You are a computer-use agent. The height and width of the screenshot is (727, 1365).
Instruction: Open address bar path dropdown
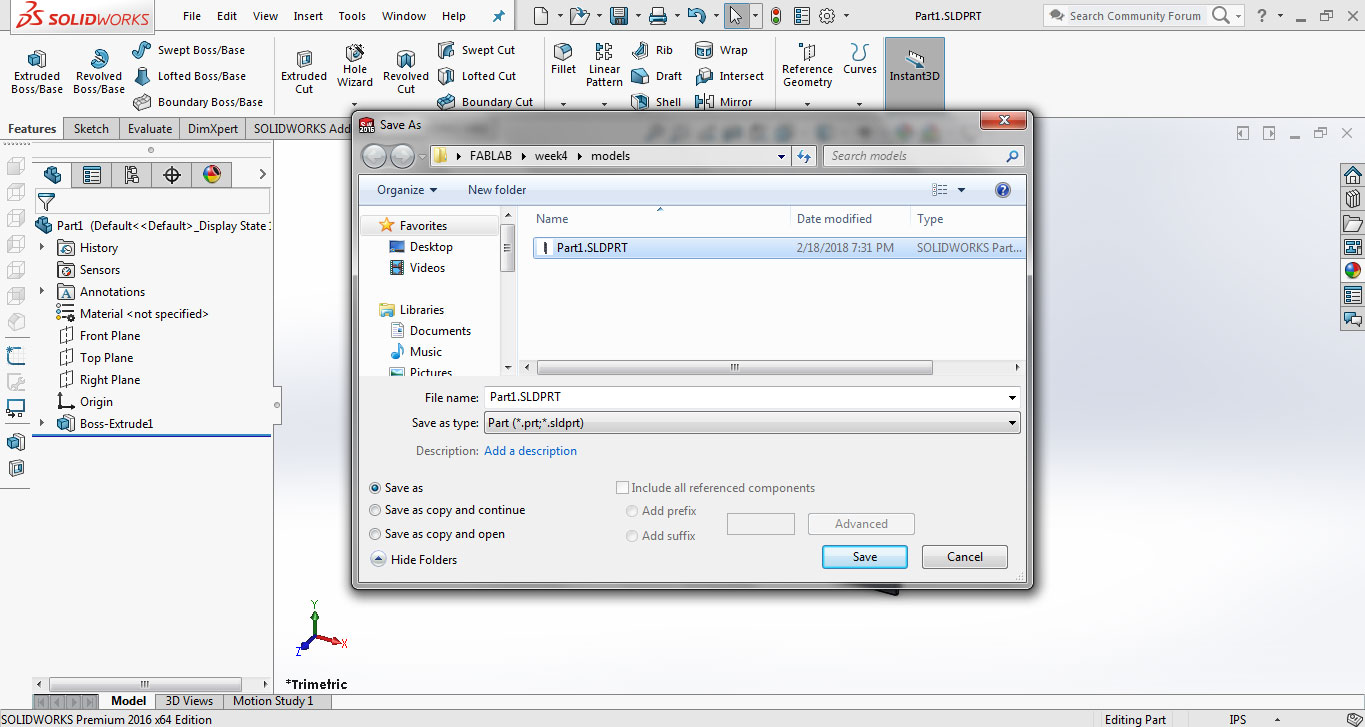point(782,156)
